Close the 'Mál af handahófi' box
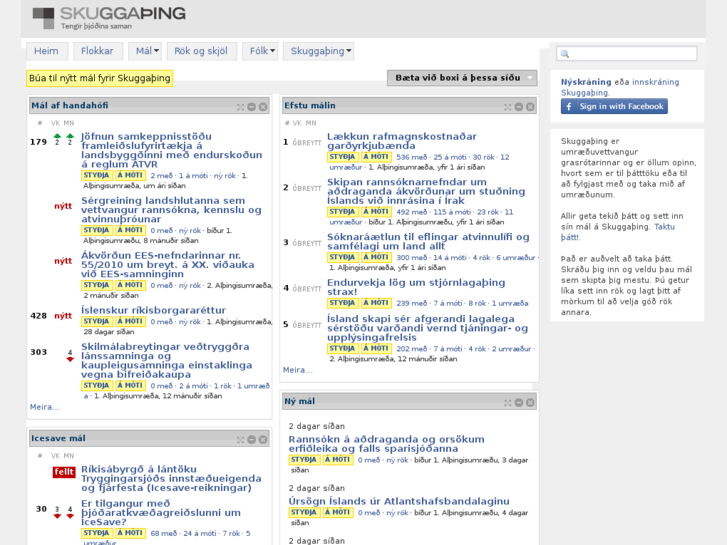 pyautogui.click(x=263, y=107)
